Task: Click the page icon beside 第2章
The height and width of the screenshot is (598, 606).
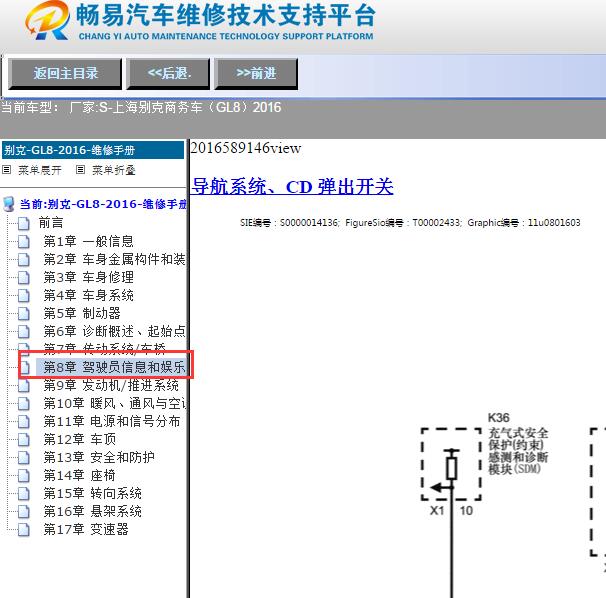Action: point(24,260)
